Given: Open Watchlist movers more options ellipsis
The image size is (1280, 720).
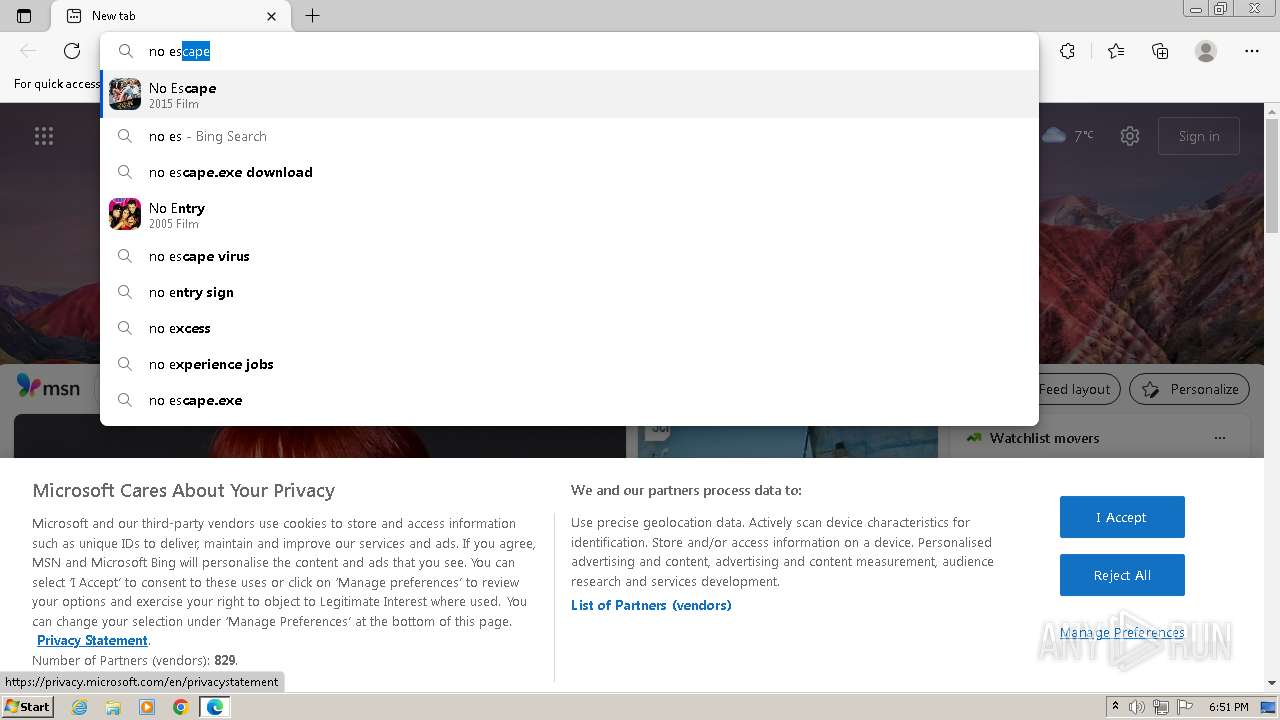Looking at the screenshot, I should tap(1219, 438).
